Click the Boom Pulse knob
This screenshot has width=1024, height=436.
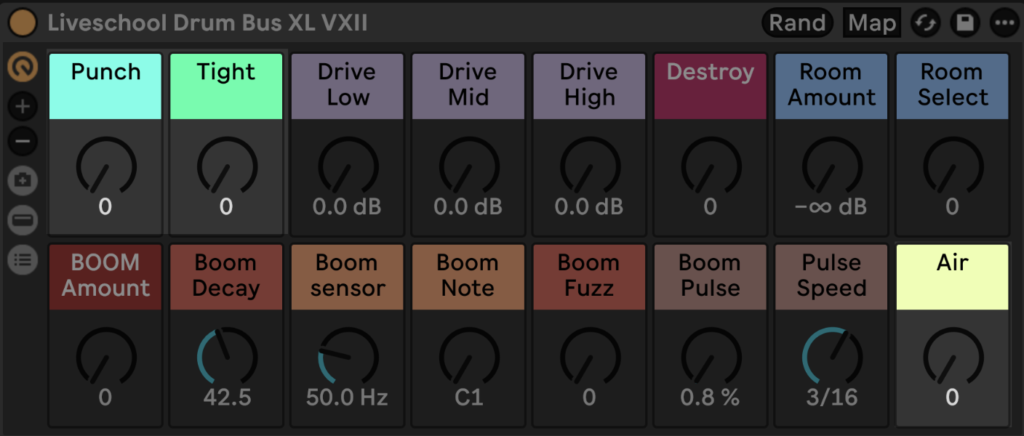pos(711,358)
